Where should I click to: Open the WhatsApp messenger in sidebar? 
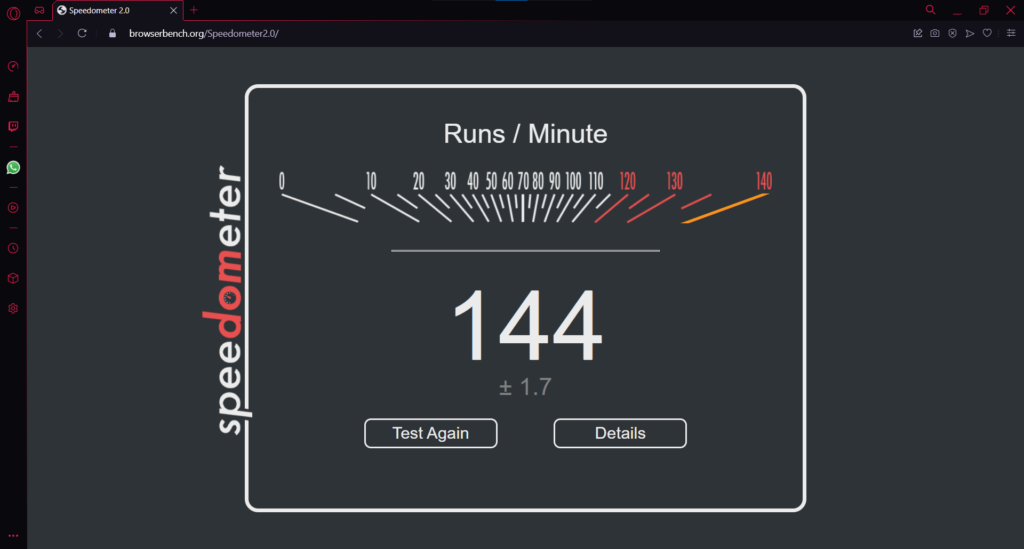click(x=13, y=168)
